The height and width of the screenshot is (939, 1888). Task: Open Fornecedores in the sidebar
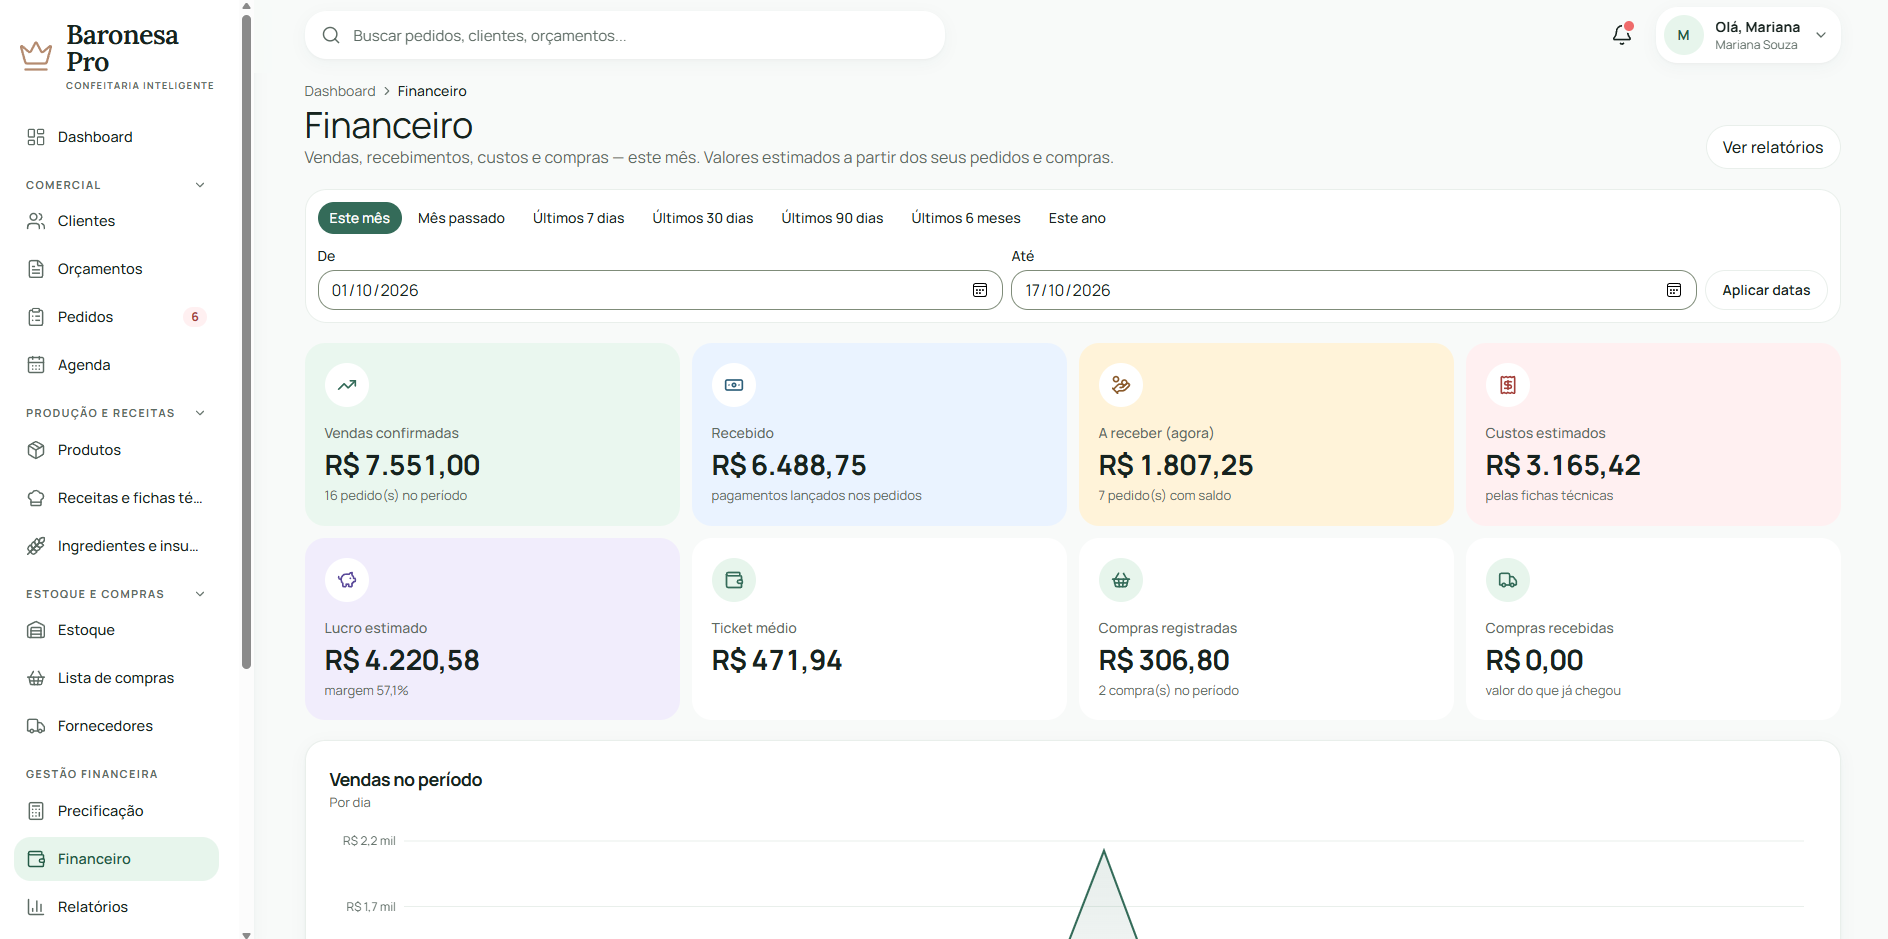click(116, 726)
